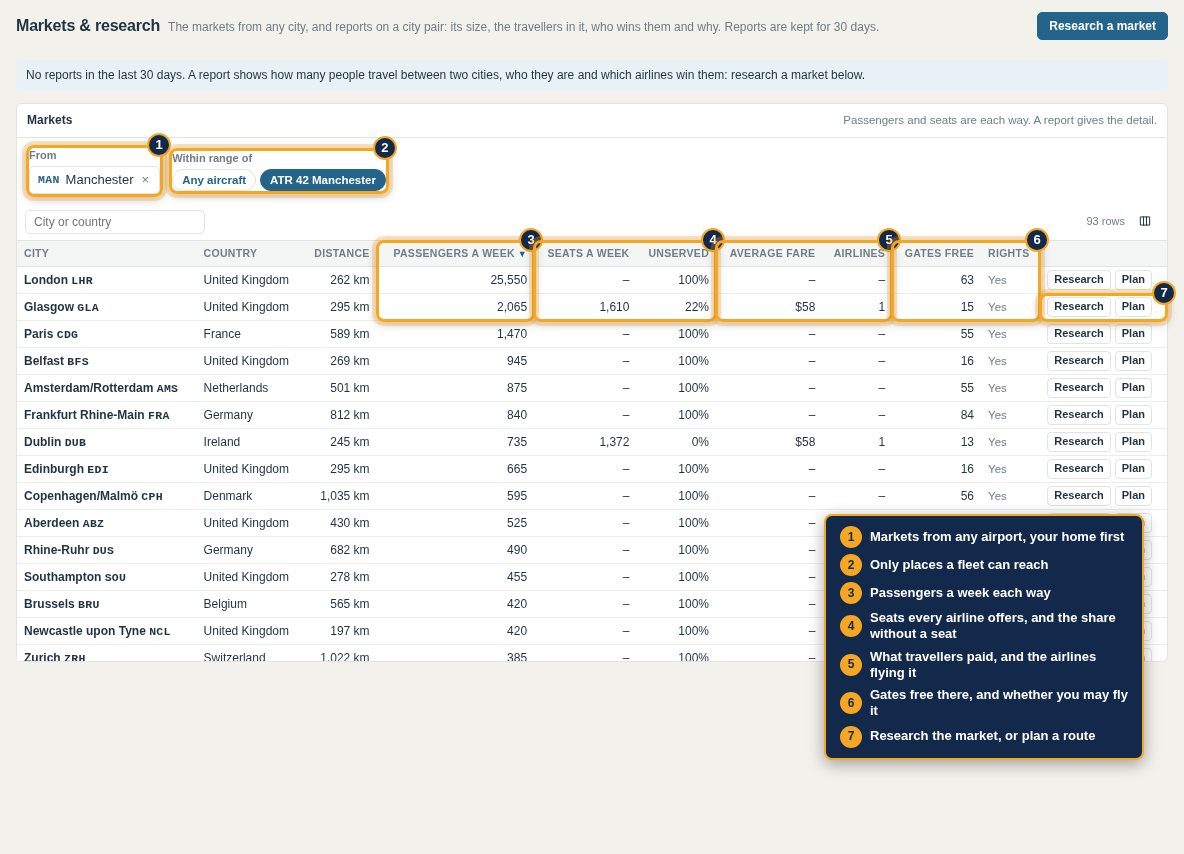Screen dimensions: 1184x854
Task: Clear the Manchester origin with the × icon
Action: click(145, 180)
